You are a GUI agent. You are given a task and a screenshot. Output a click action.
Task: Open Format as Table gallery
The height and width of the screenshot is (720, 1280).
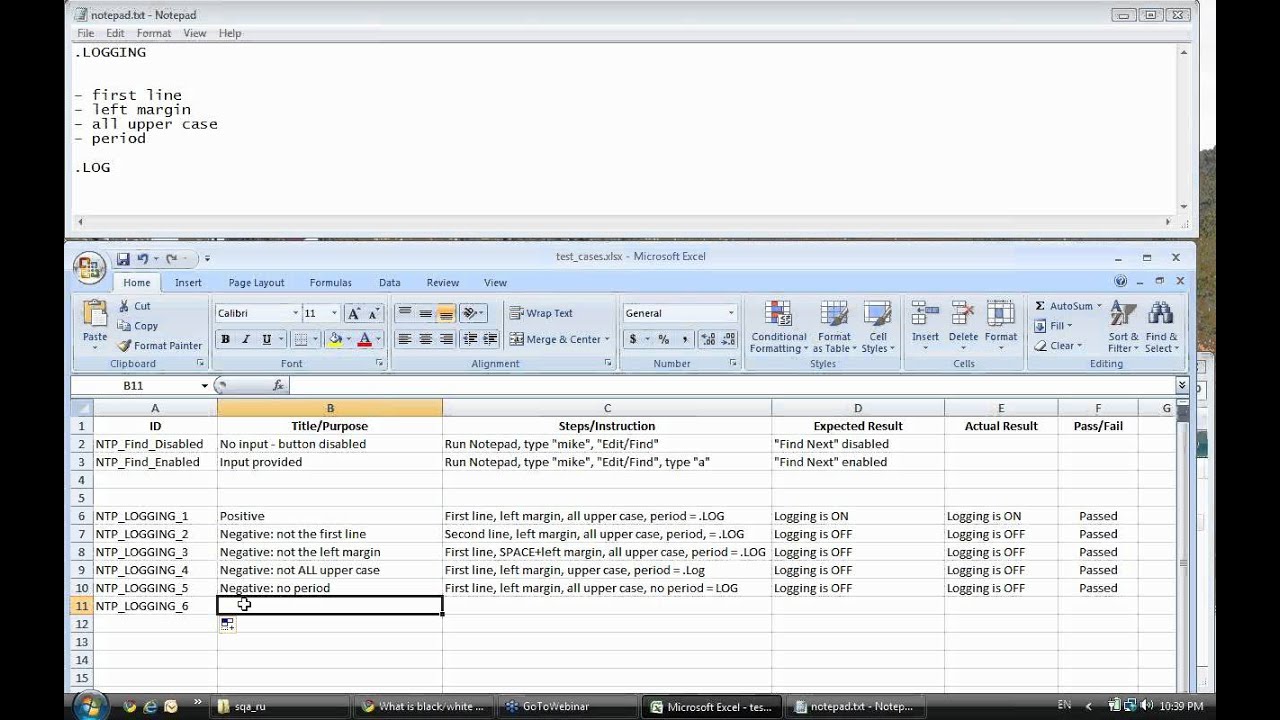coord(834,326)
